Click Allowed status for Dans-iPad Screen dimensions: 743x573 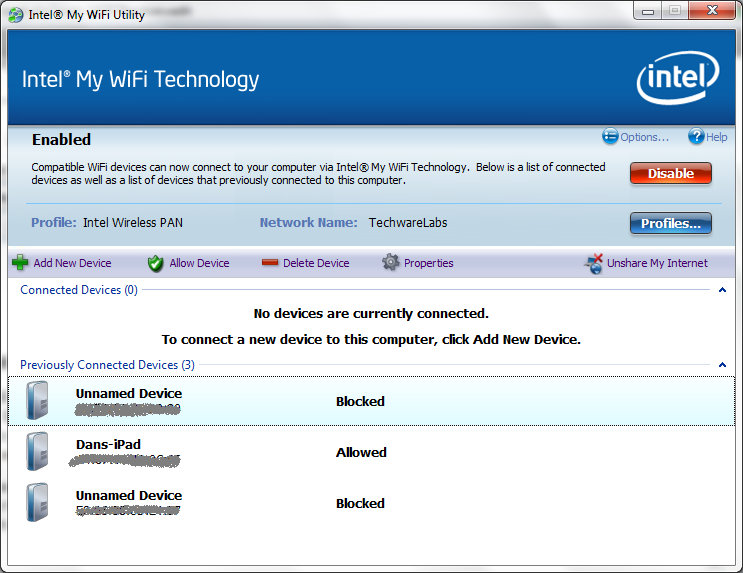pyautogui.click(x=361, y=453)
